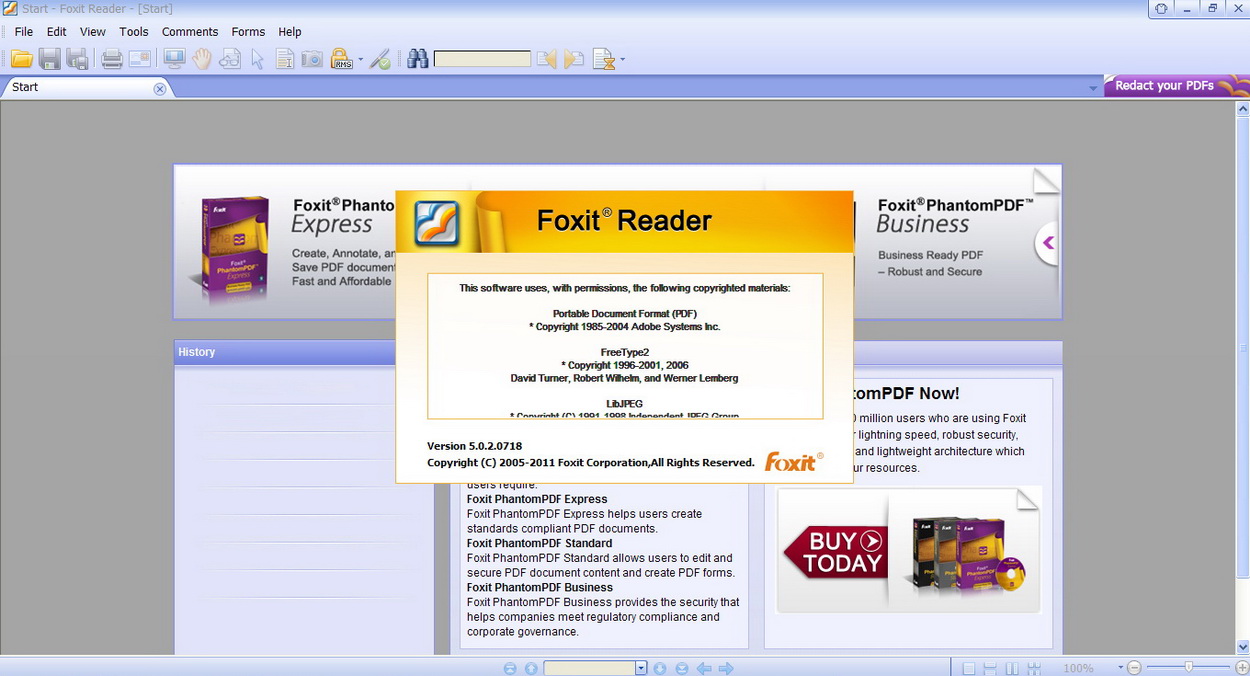
Task: Open the View menu
Action: click(x=93, y=32)
